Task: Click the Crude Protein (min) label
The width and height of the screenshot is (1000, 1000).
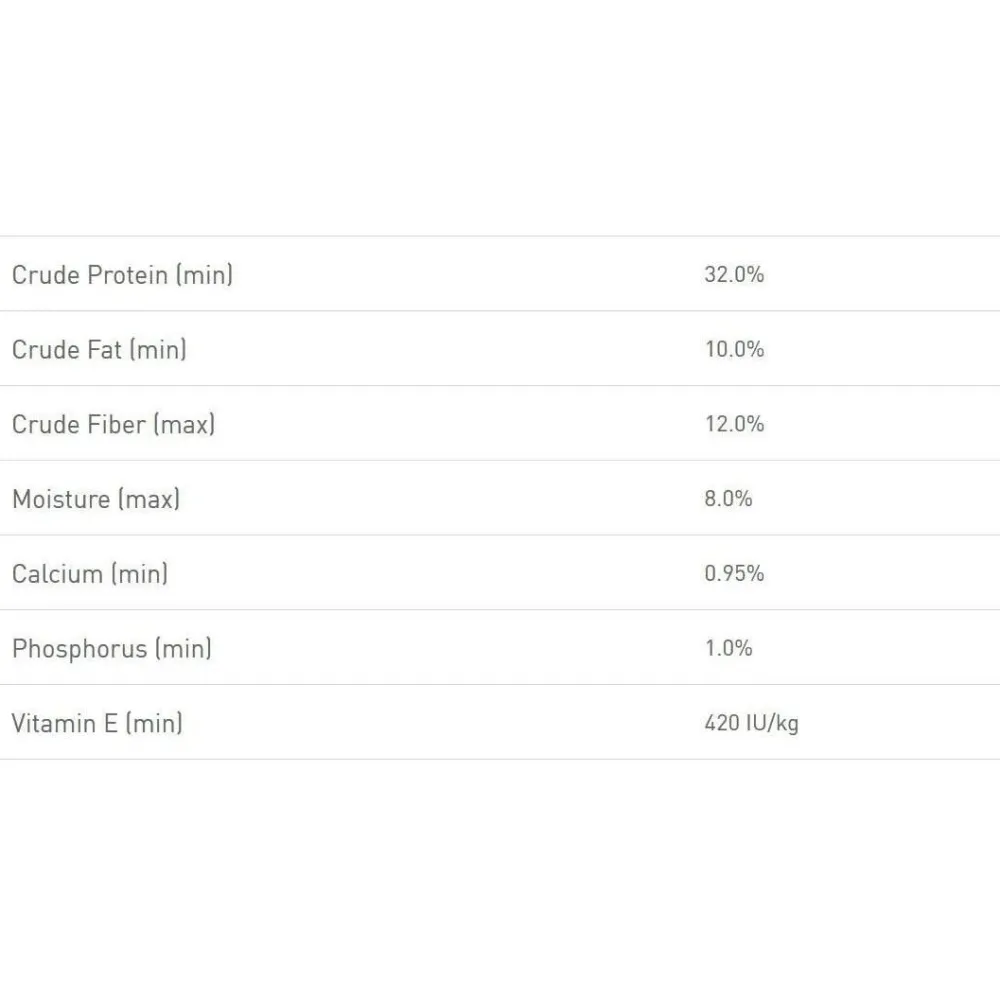Action: tap(122, 275)
